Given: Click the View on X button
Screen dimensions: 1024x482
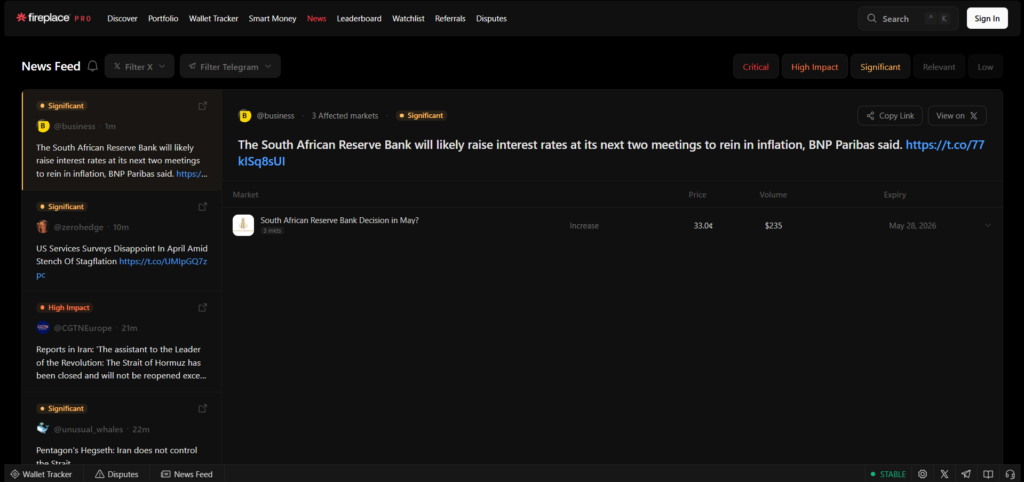Looking at the screenshot, I should click(x=957, y=116).
